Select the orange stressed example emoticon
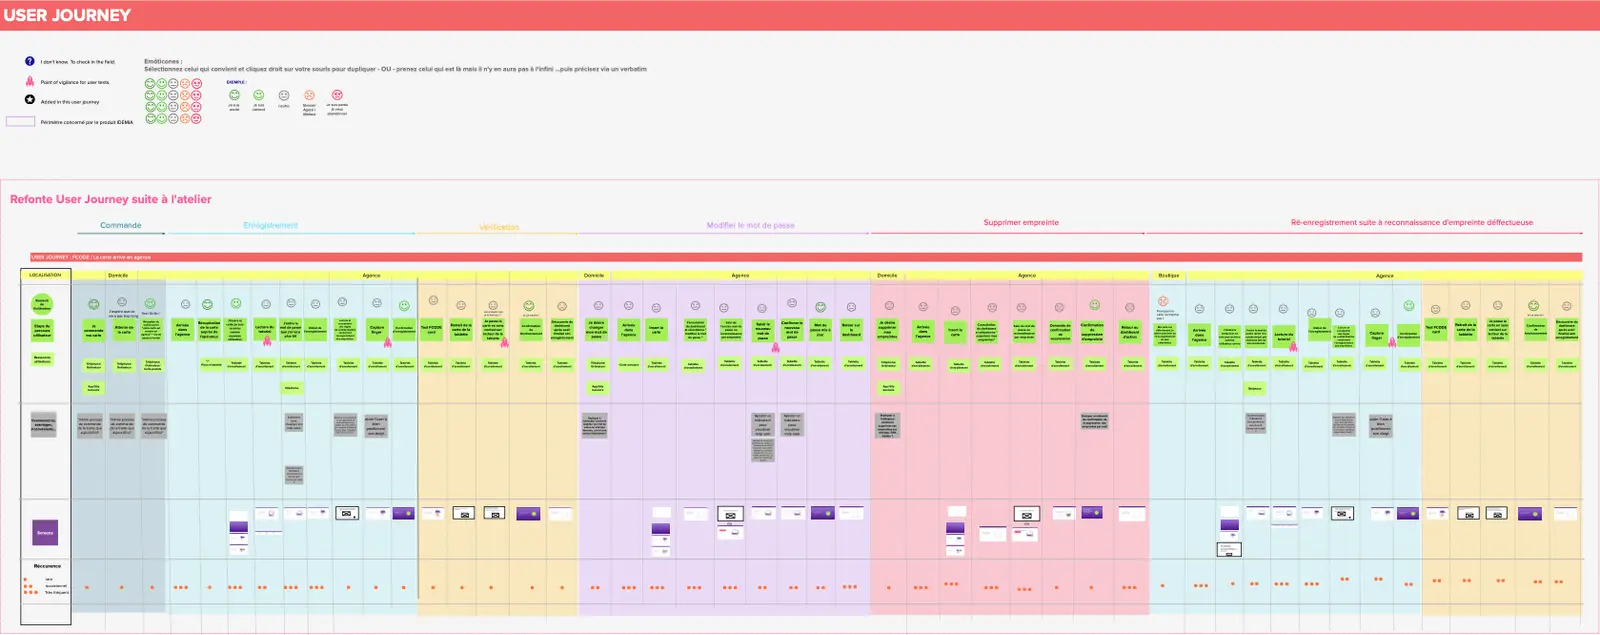Image resolution: width=1600 pixels, height=635 pixels. (309, 96)
